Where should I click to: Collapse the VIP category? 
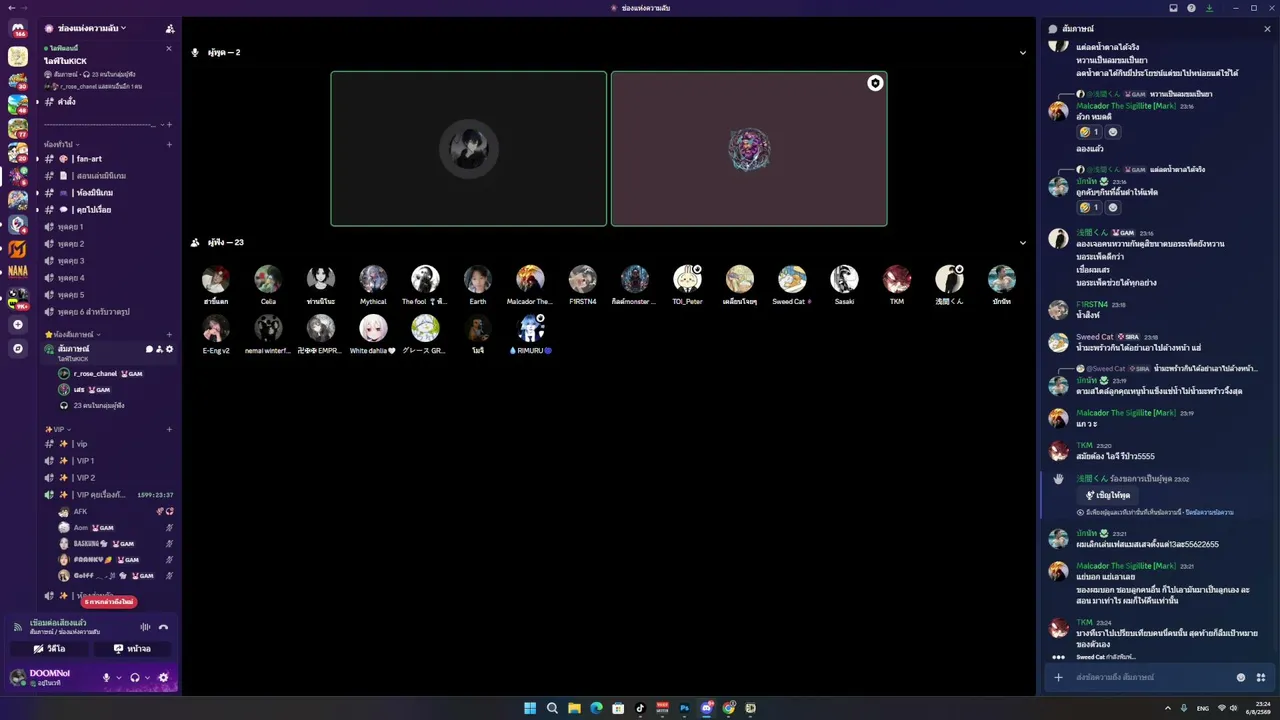pyautogui.click(x=58, y=429)
